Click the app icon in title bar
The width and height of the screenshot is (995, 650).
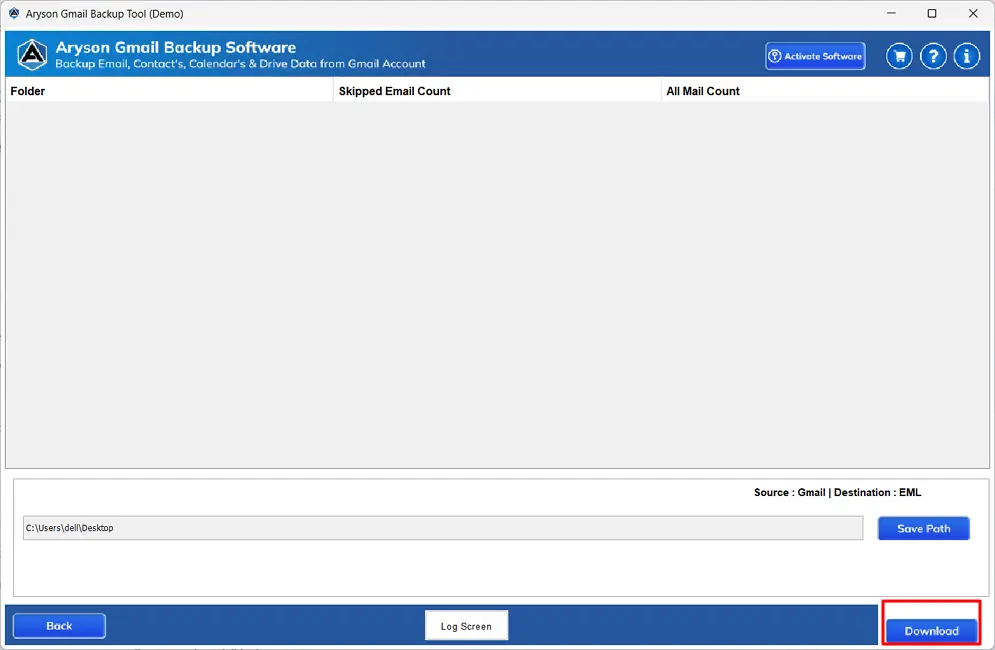14,13
